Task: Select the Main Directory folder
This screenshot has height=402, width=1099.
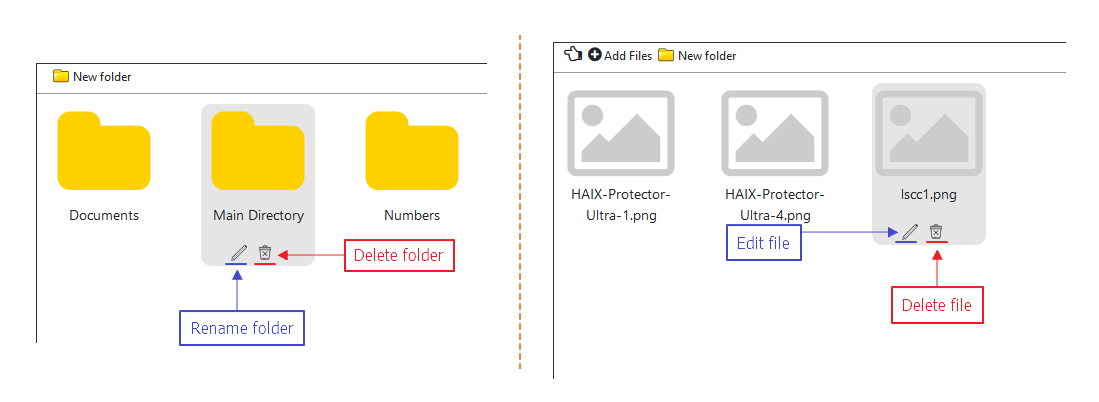Action: point(258,151)
